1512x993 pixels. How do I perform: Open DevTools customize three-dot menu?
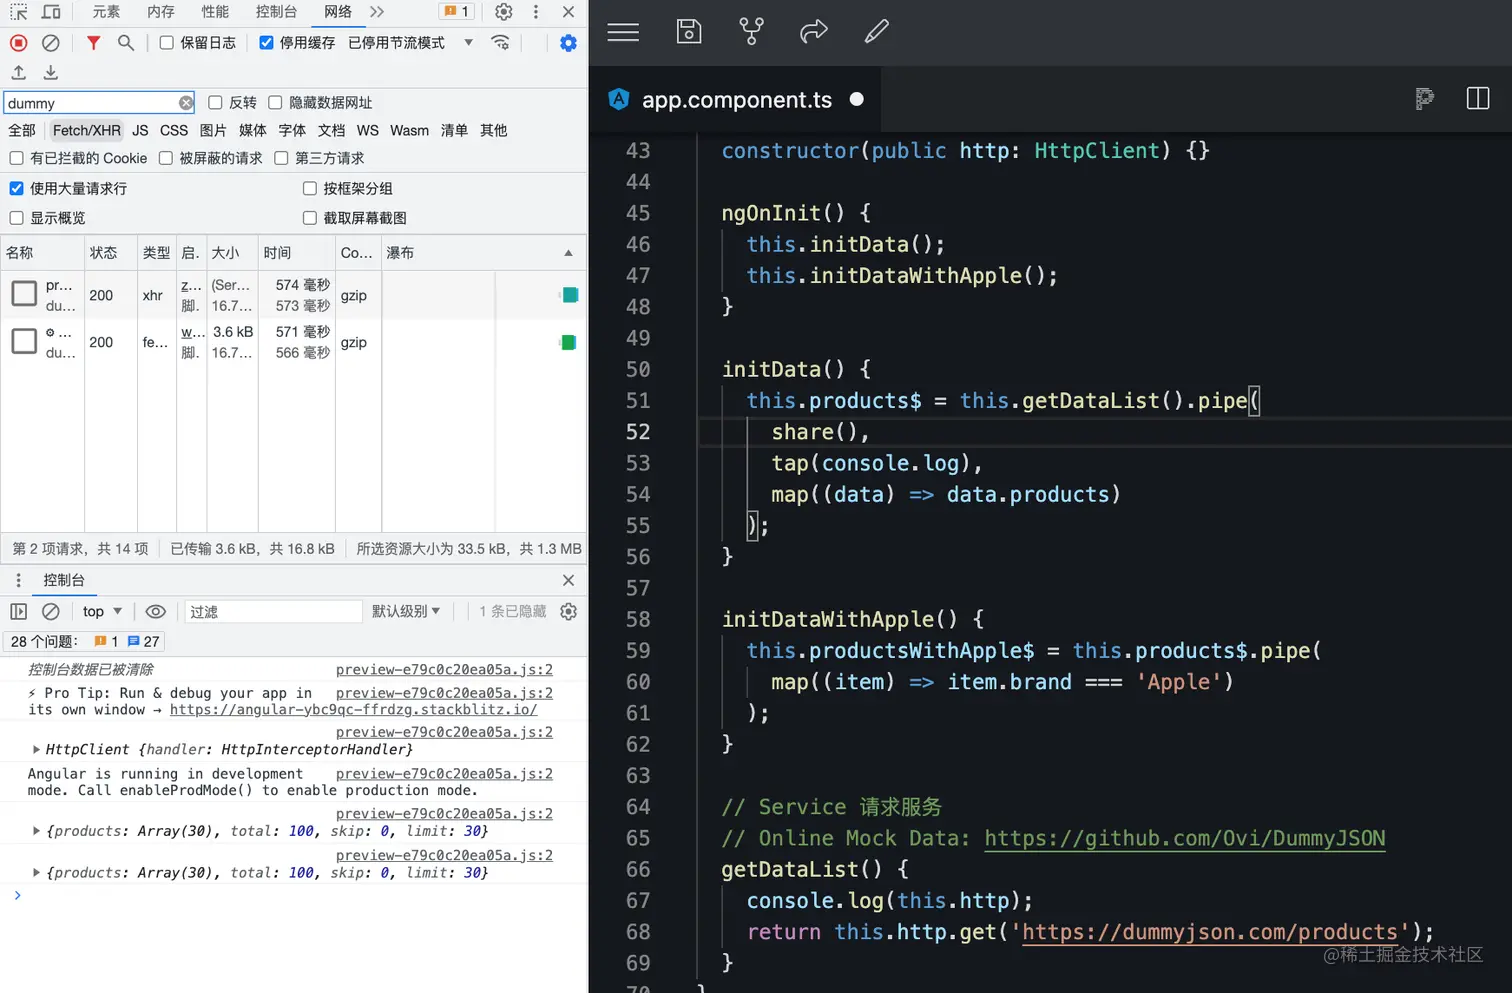[536, 12]
